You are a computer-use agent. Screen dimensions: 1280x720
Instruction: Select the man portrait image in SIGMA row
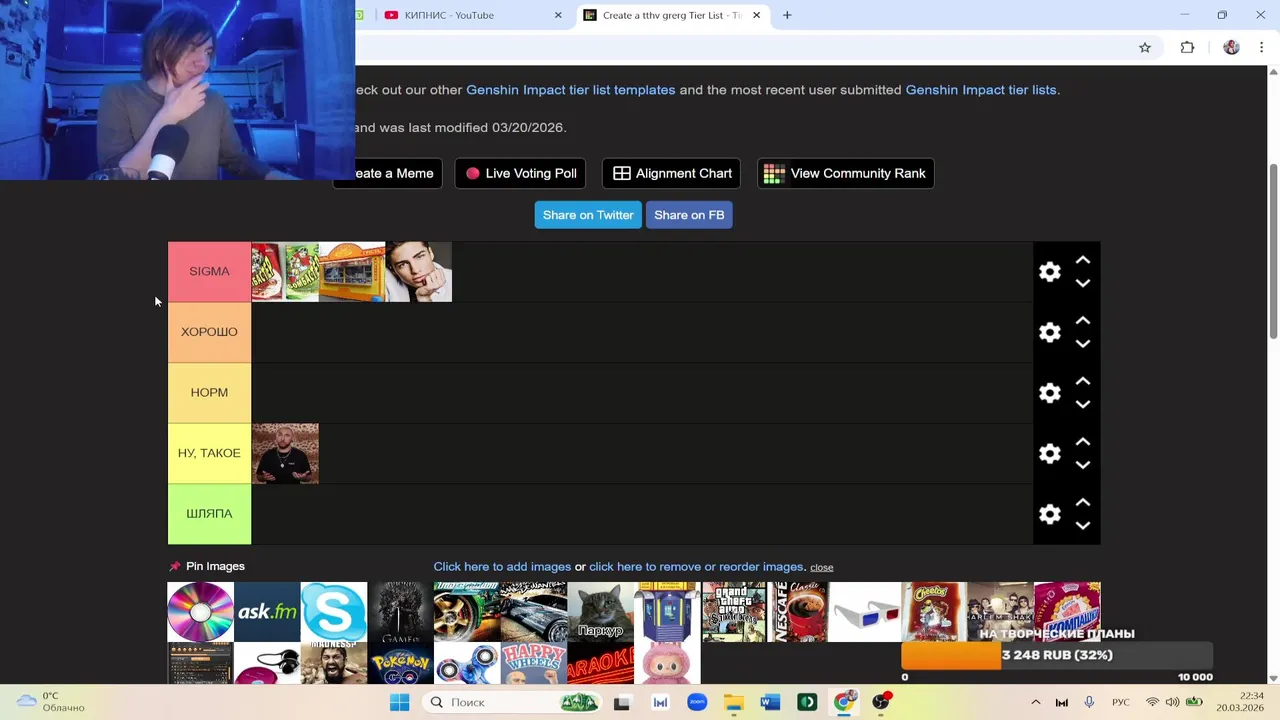pyautogui.click(x=419, y=272)
